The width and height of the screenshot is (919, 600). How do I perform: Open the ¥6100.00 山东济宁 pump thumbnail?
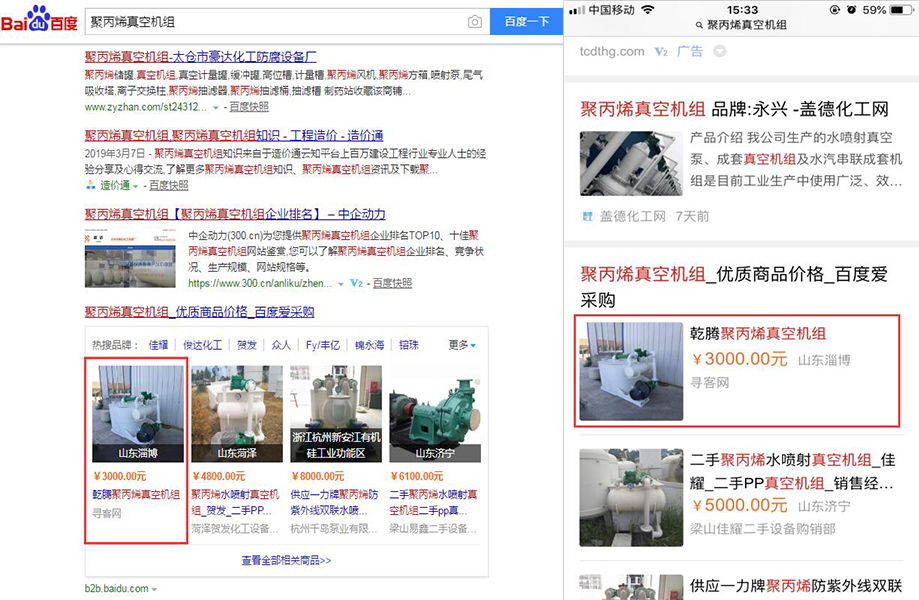(x=435, y=412)
